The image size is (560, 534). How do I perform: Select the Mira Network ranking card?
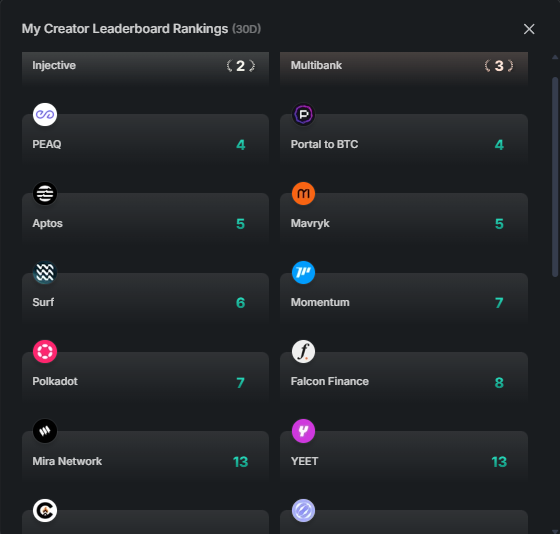point(145,456)
